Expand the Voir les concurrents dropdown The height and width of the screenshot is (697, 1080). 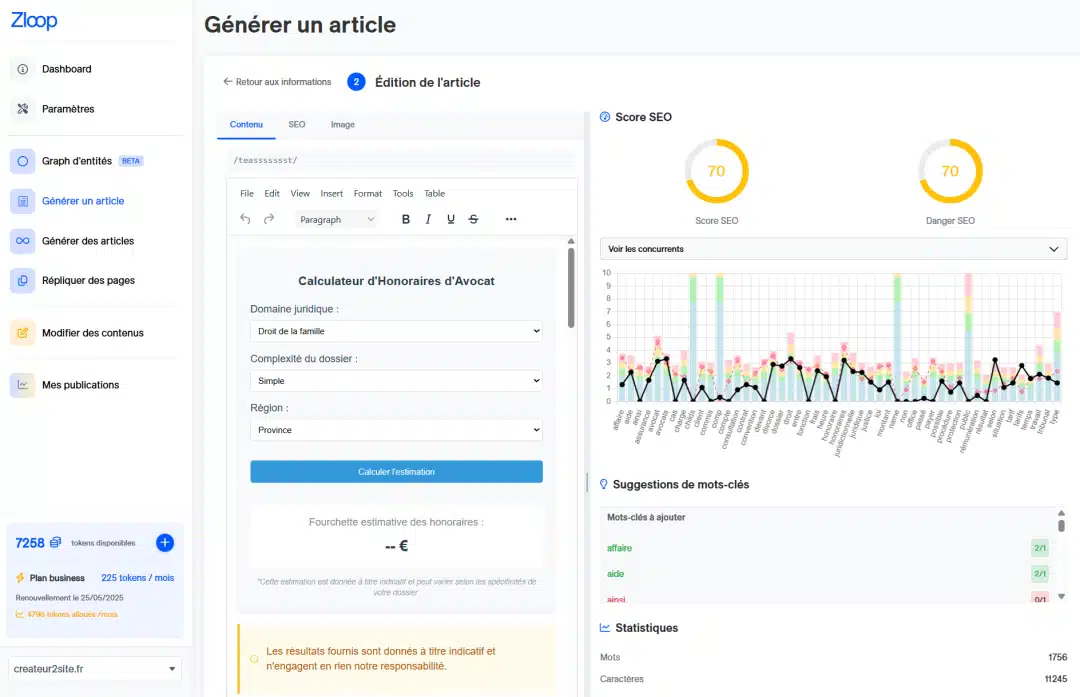click(x=833, y=249)
